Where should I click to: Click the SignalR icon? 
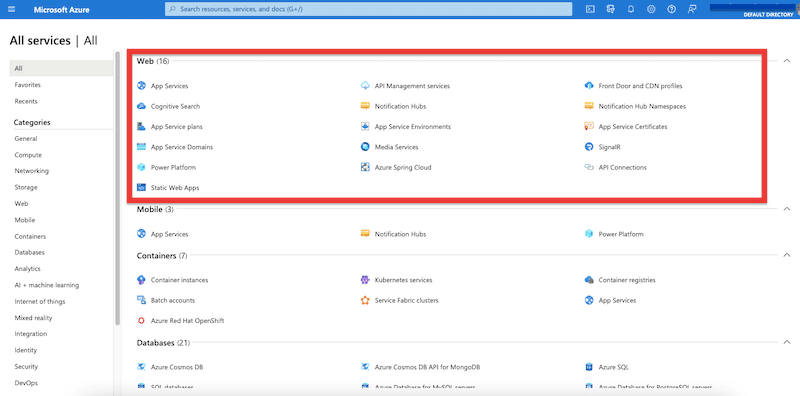pos(589,147)
